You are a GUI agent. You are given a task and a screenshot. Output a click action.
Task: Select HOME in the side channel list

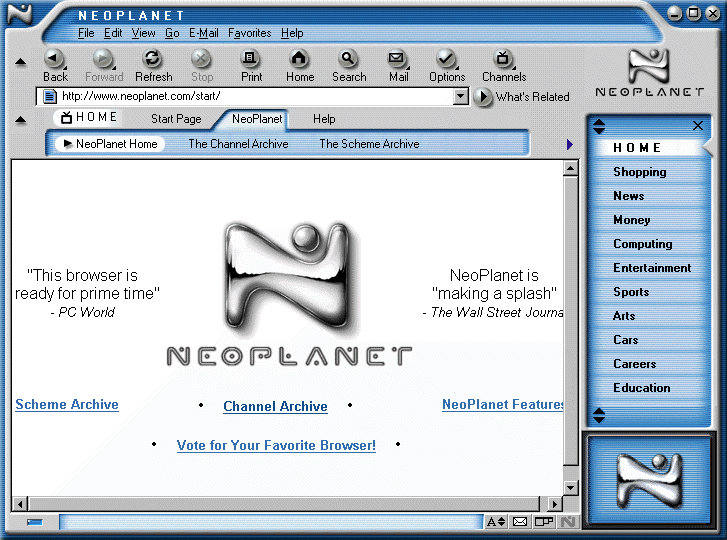[637, 147]
